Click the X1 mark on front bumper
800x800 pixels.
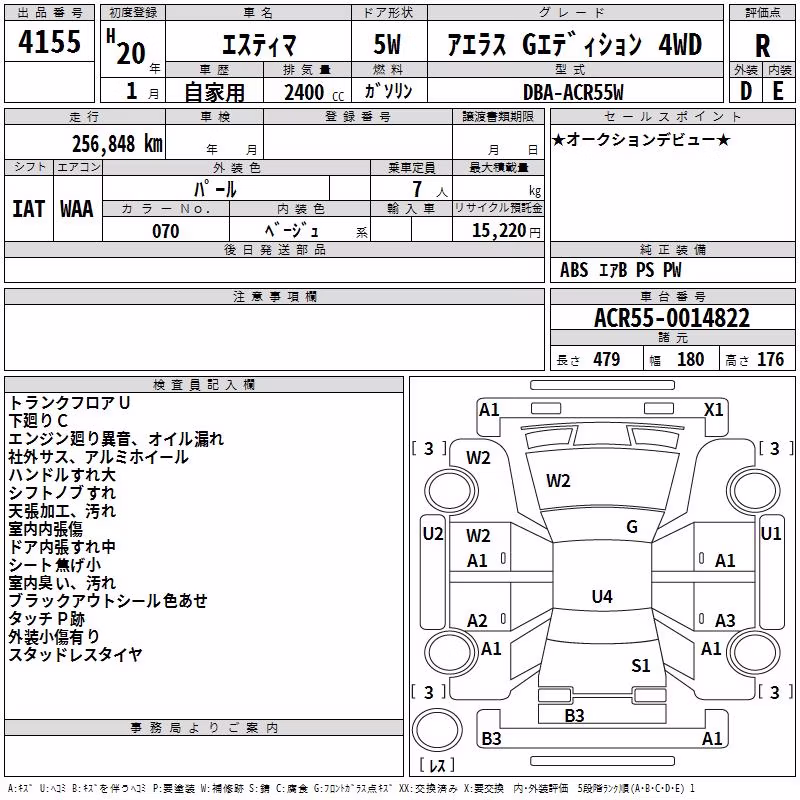point(713,410)
